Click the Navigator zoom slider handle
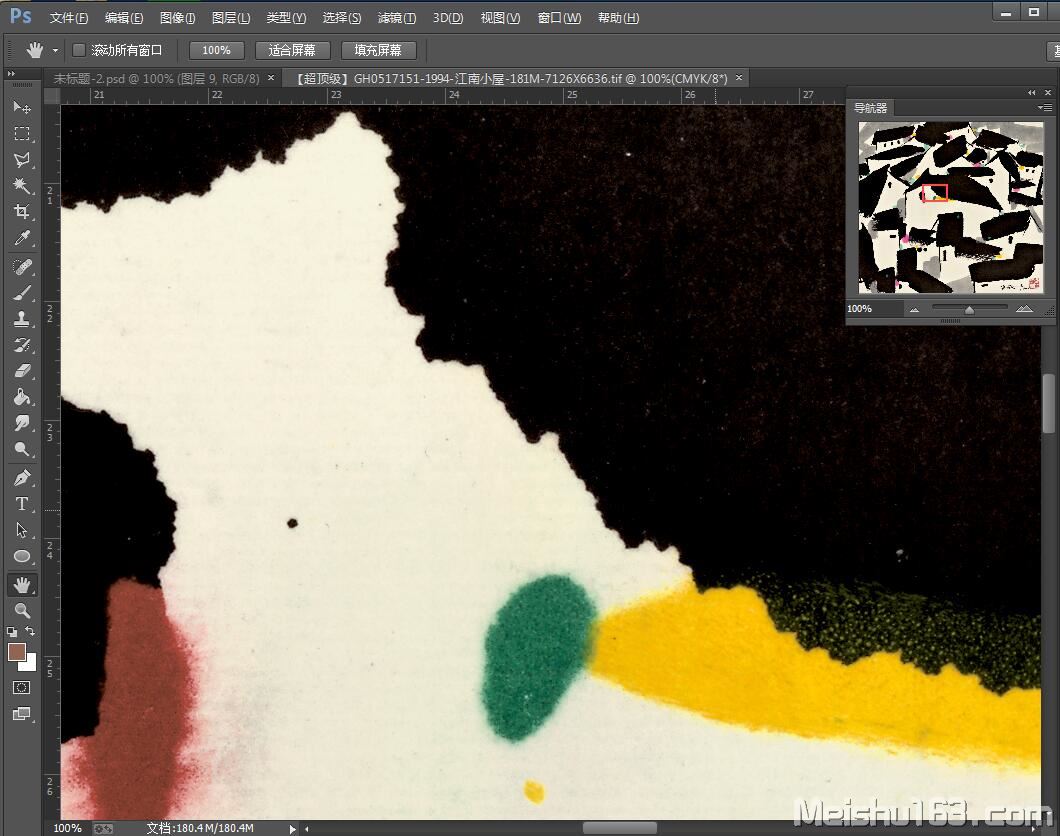Viewport: 1060px width, 836px height. coord(969,310)
